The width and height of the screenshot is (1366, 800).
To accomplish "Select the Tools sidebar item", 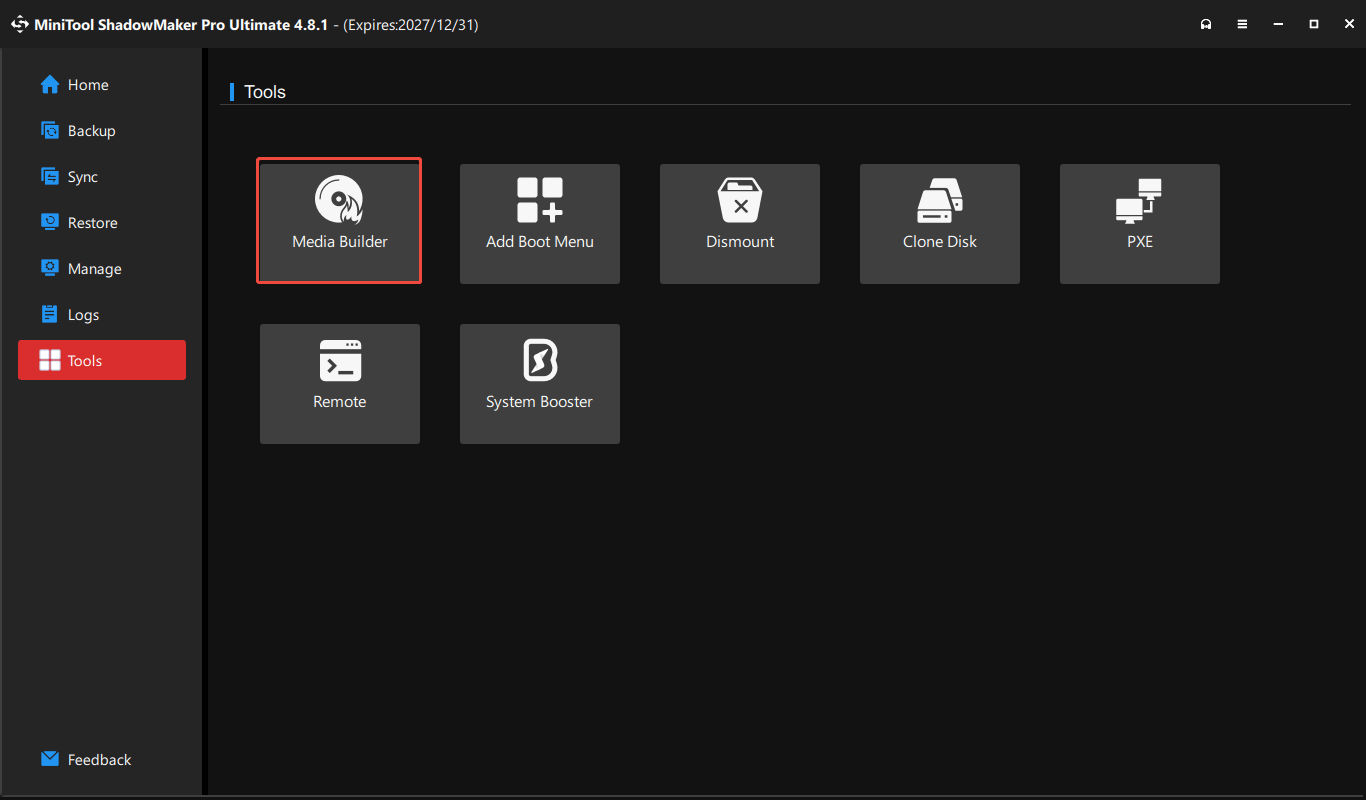I will 102,360.
